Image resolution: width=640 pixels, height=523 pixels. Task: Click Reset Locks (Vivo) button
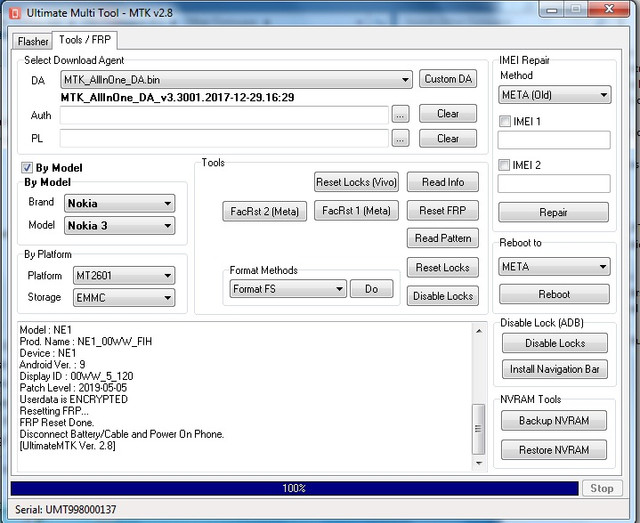pos(356,182)
